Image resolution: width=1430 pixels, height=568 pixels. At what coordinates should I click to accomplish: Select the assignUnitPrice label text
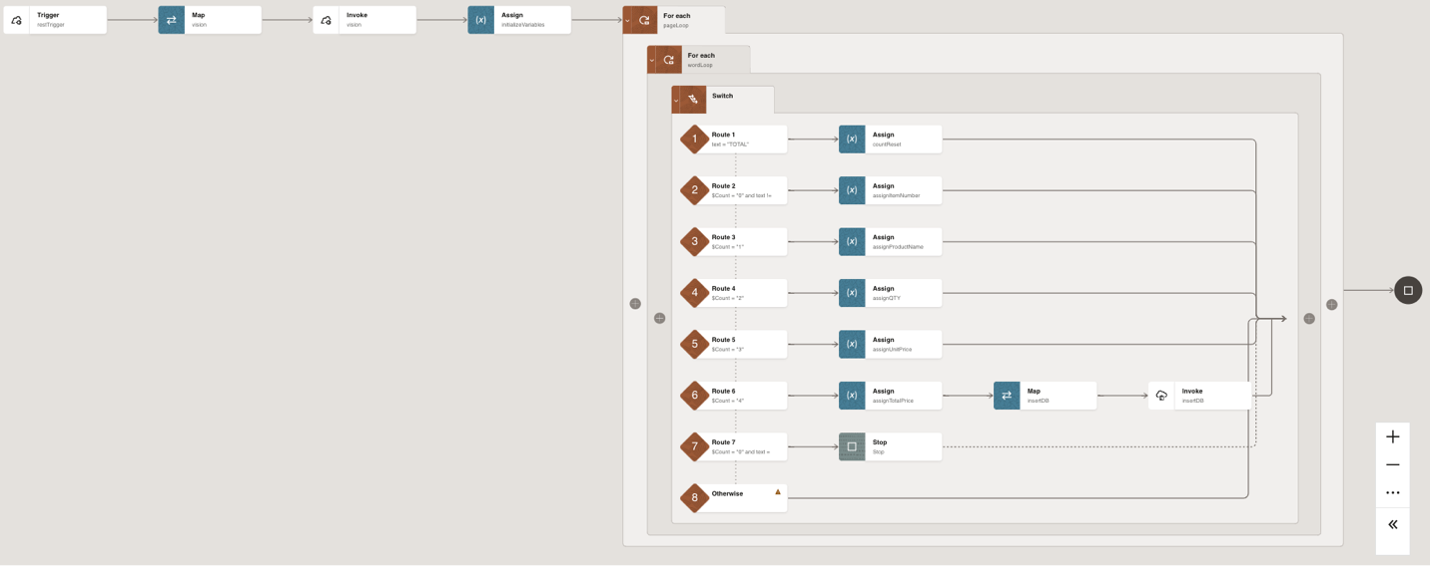[x=892, y=349]
